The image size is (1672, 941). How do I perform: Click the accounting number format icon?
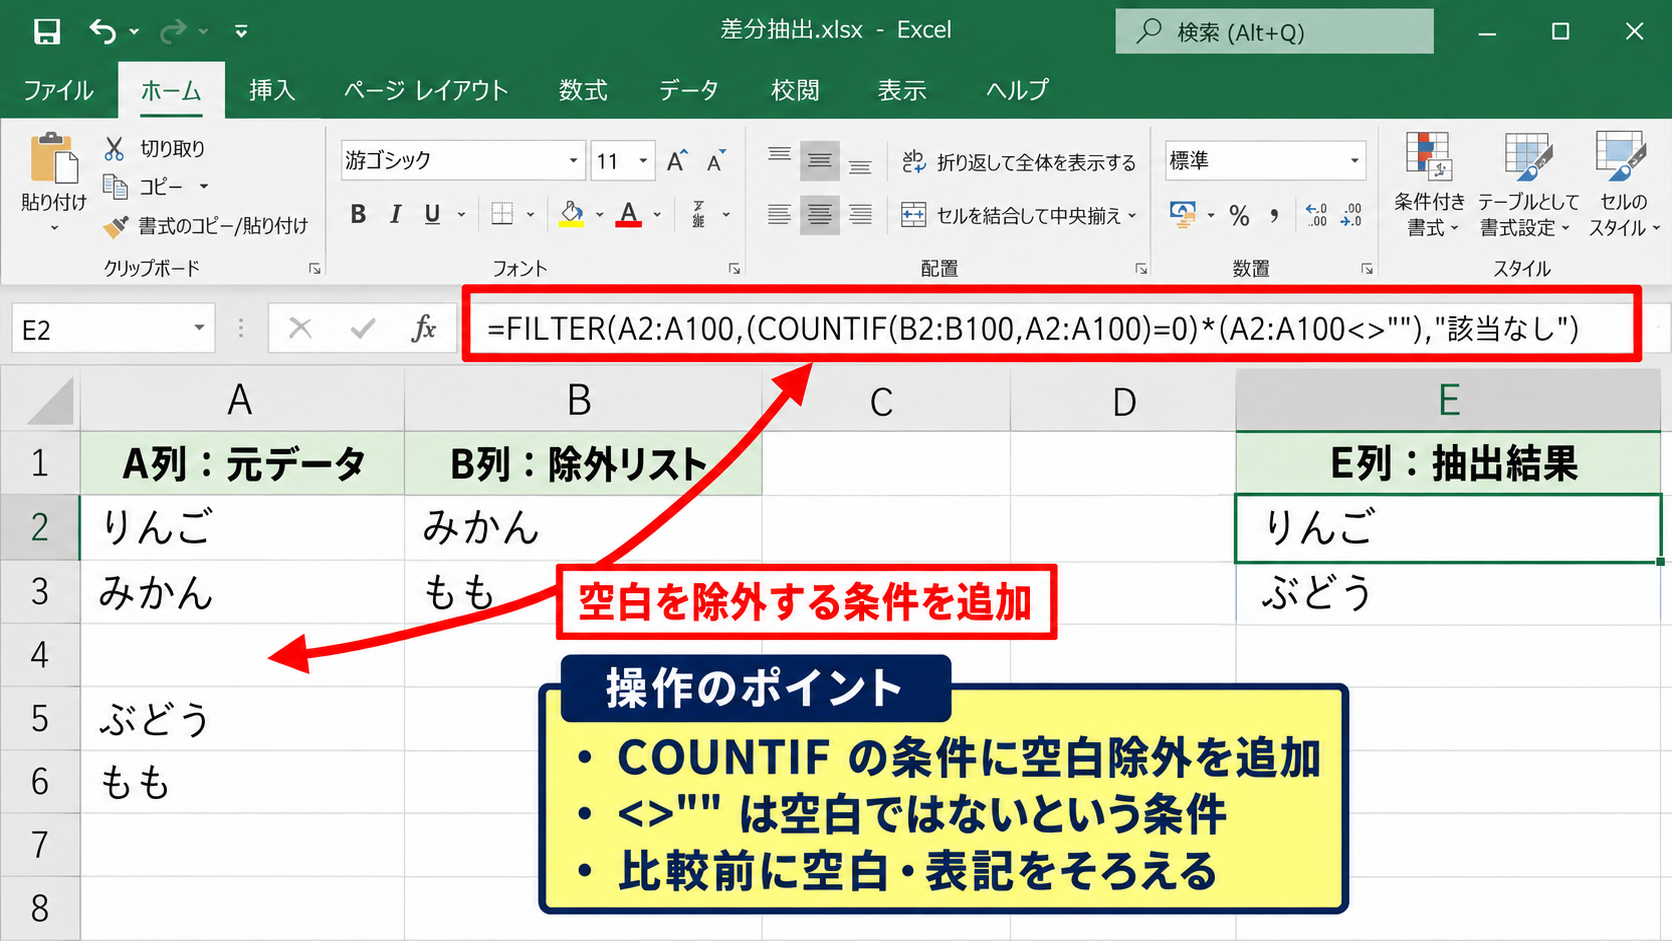(x=1183, y=214)
